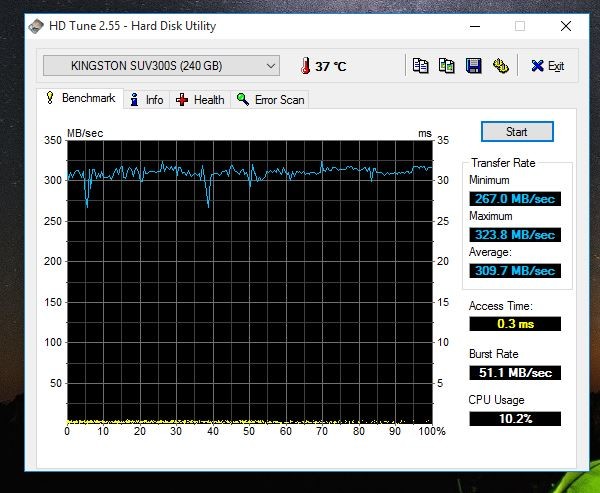Switch to the Benchmark tab
The width and height of the screenshot is (600, 493).
pyautogui.click(x=82, y=99)
